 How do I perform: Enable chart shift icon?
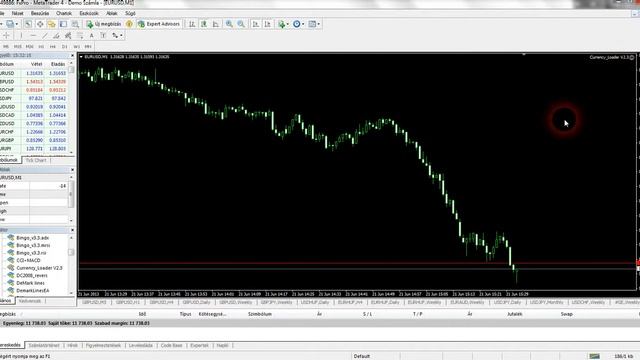267,24
